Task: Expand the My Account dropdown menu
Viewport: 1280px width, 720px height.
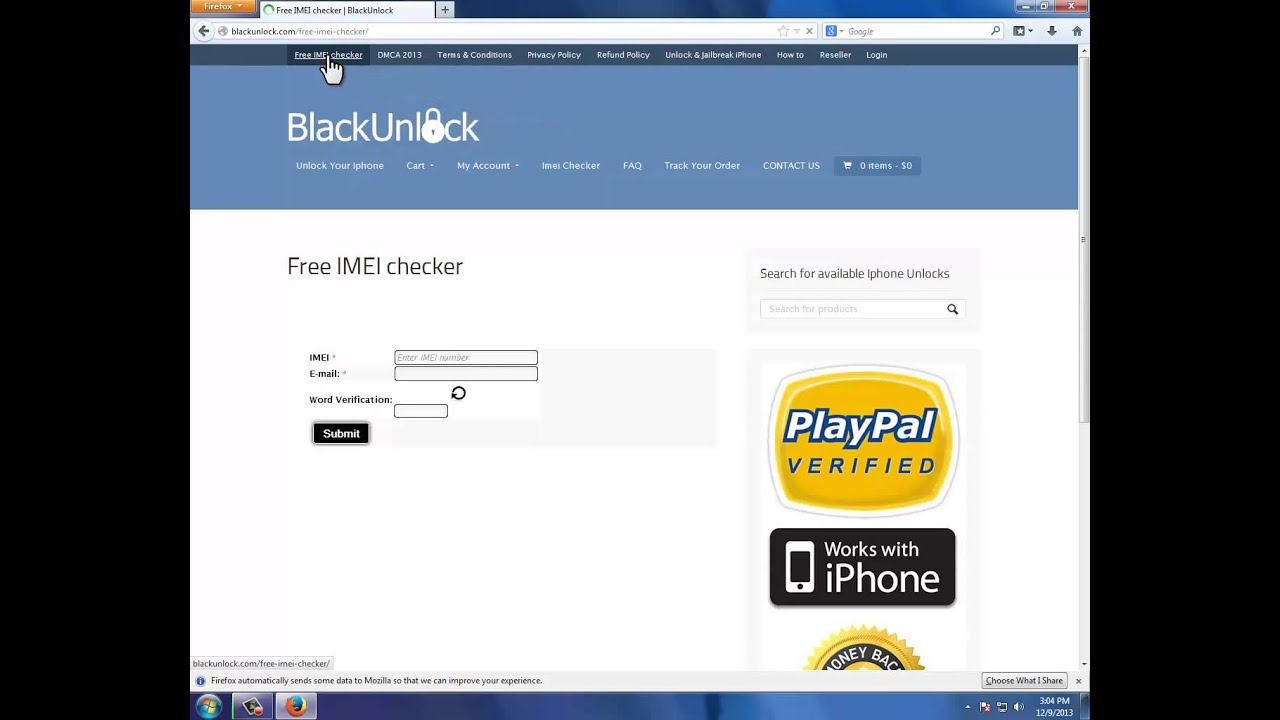Action: [488, 166]
